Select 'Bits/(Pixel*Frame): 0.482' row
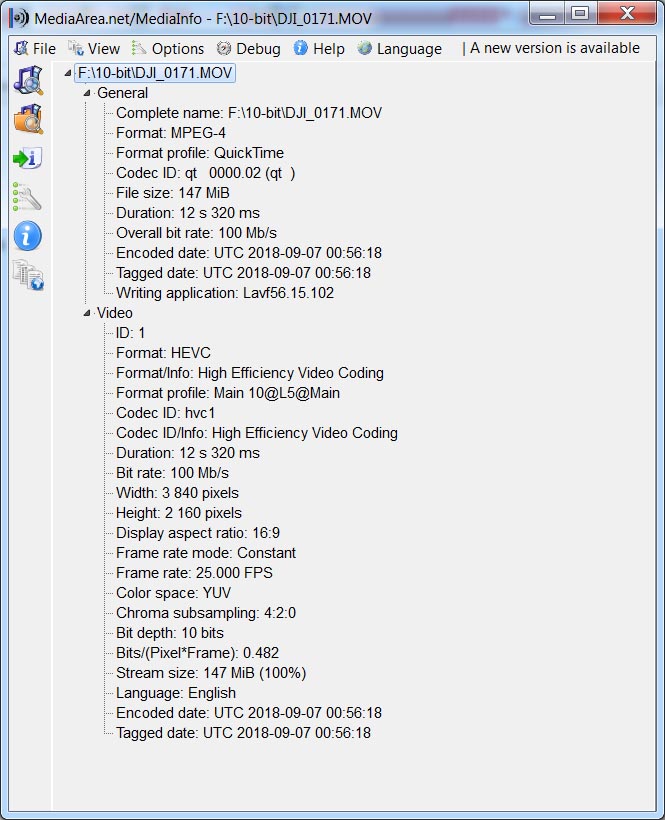The image size is (665, 820). pyautogui.click(x=198, y=653)
